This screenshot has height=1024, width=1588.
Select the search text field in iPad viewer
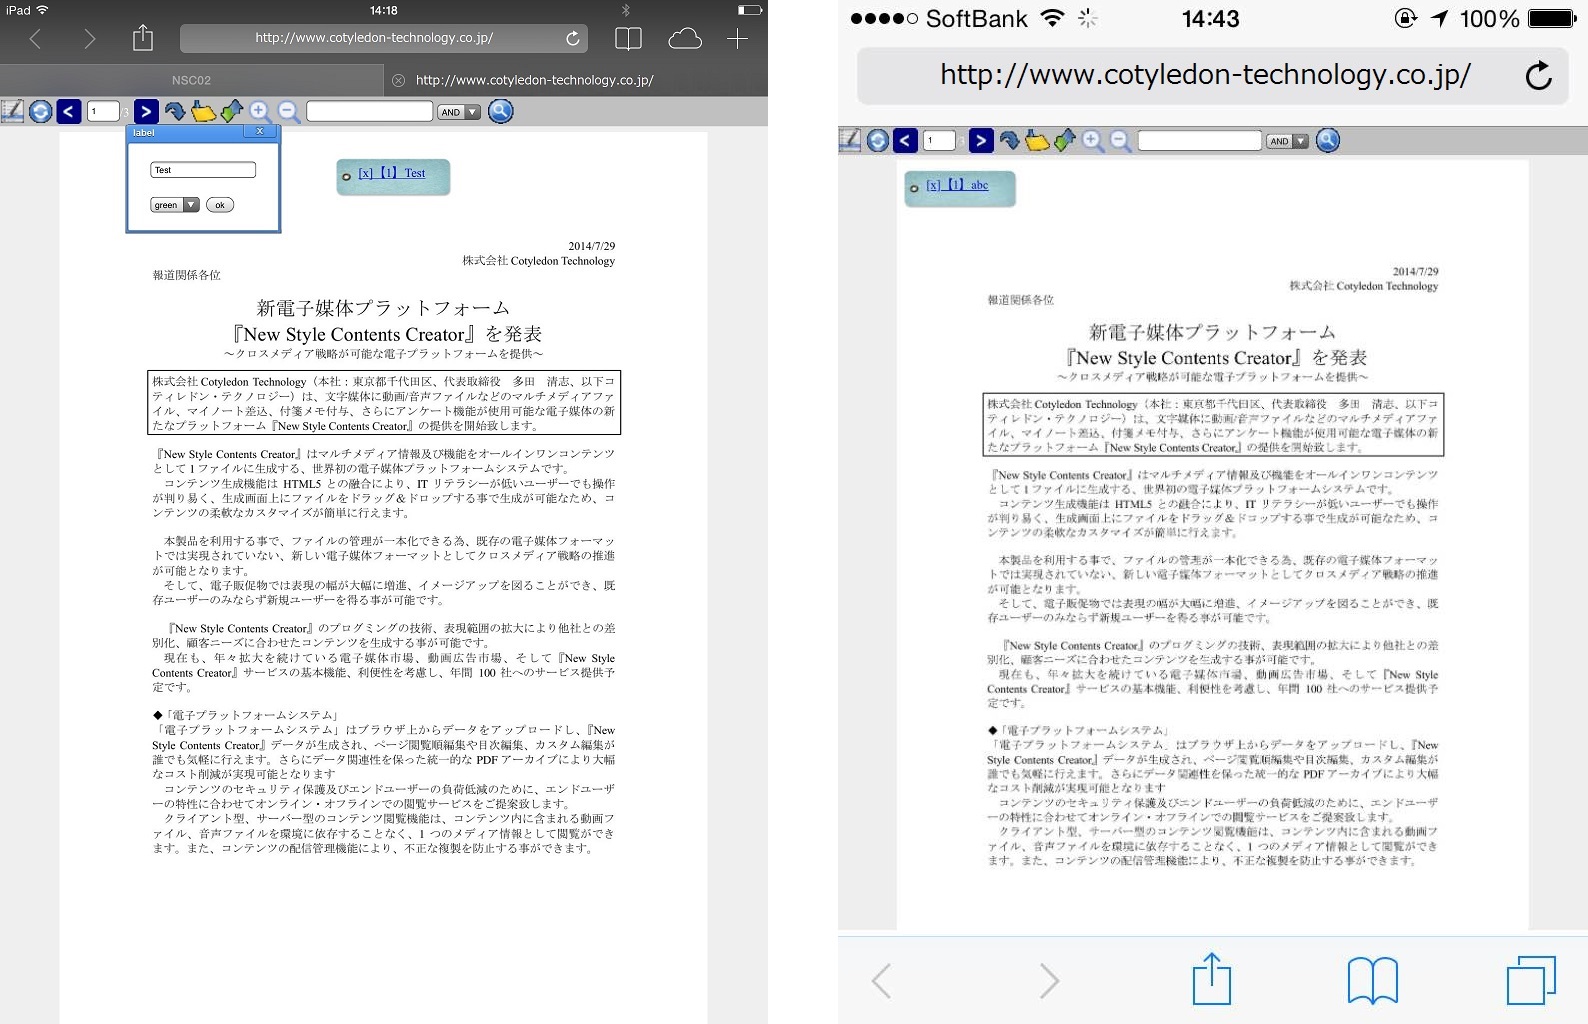pyautogui.click(x=369, y=111)
